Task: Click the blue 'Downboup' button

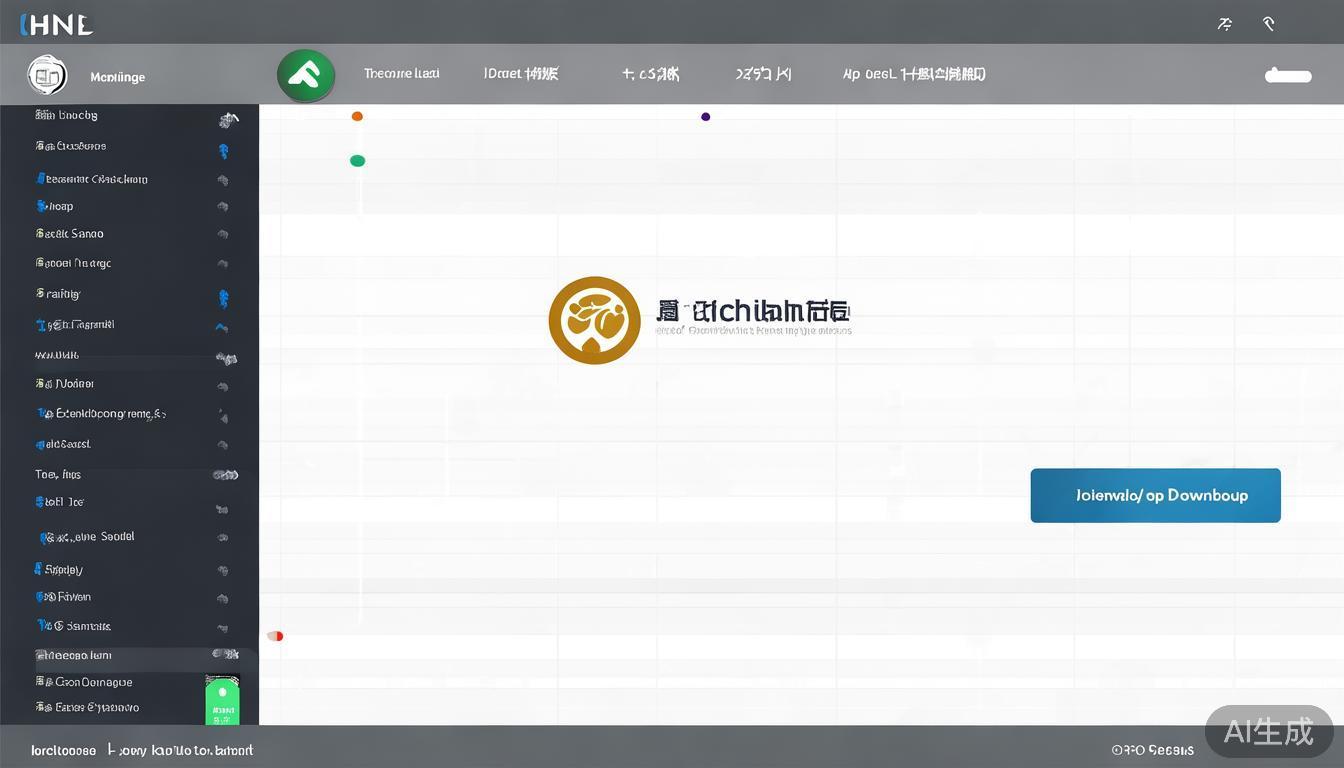Action: click(x=1155, y=495)
